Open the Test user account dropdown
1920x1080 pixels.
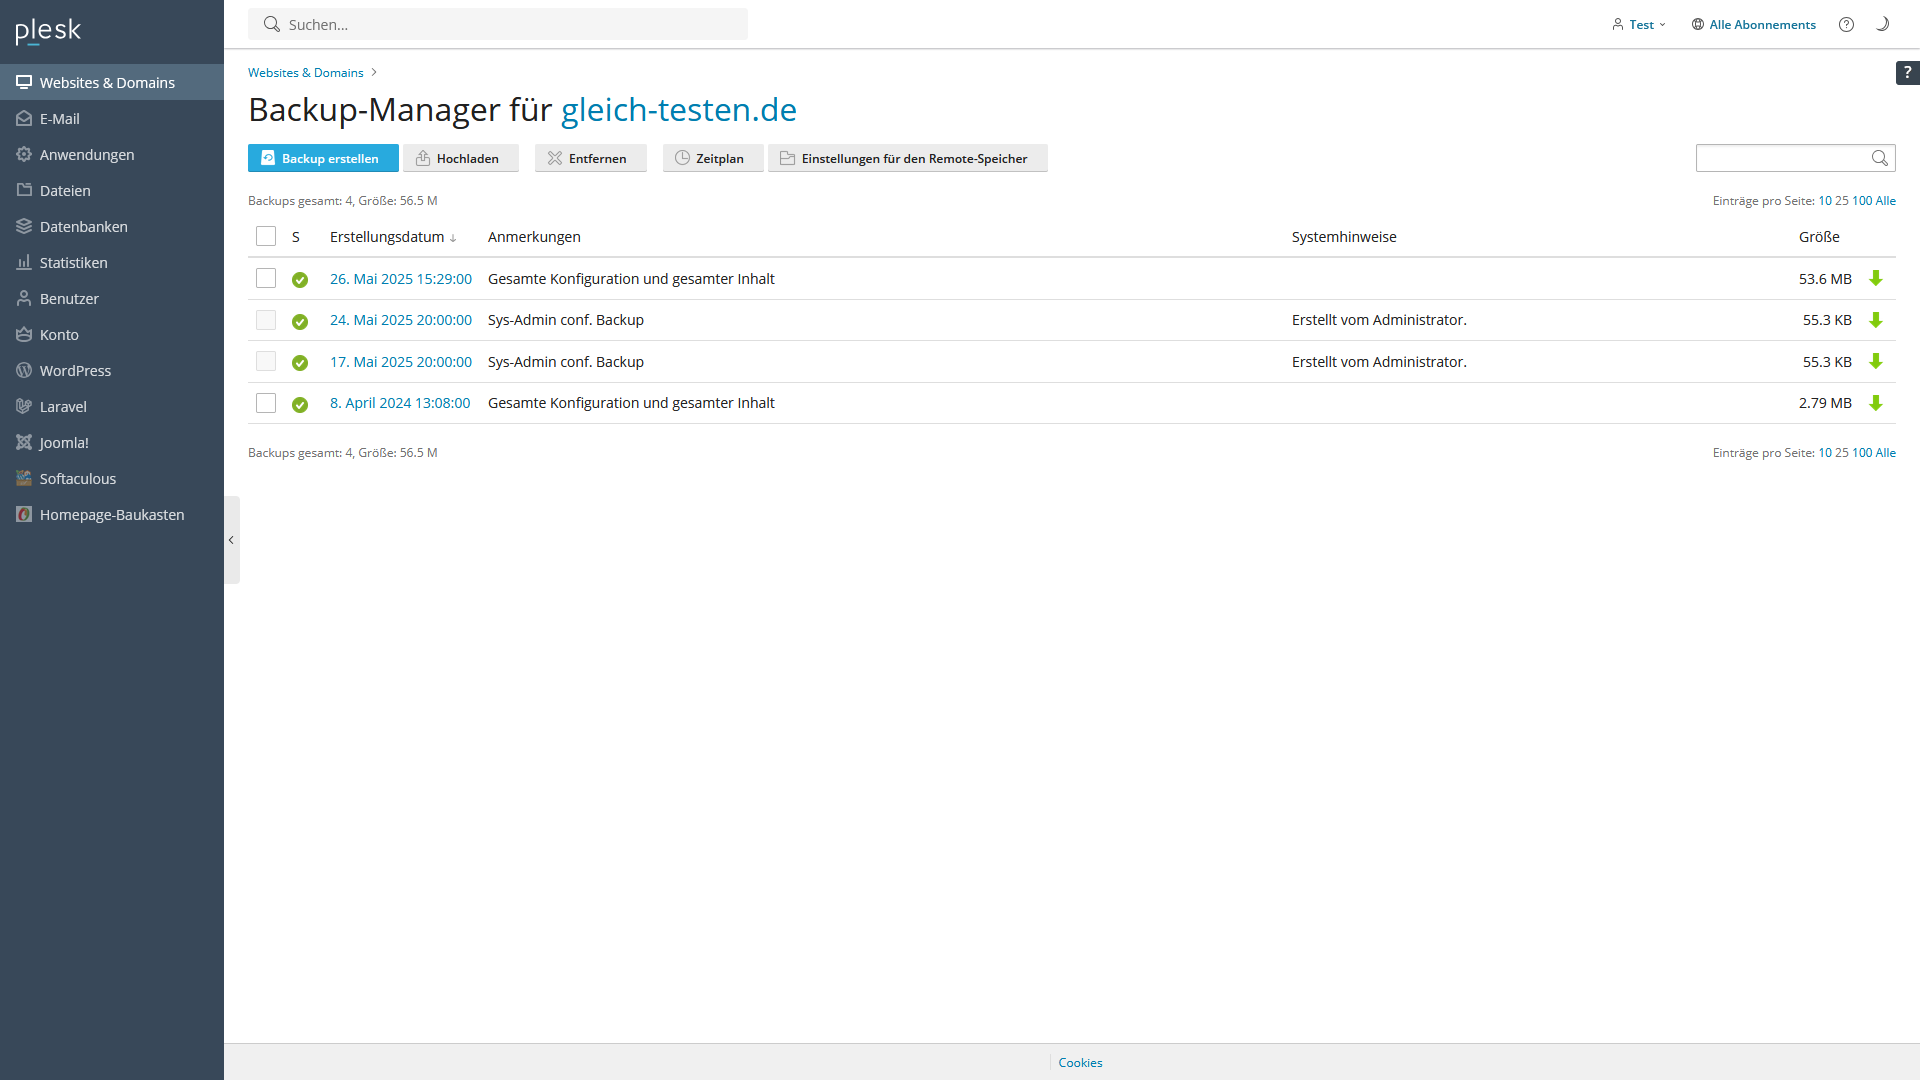click(1638, 24)
